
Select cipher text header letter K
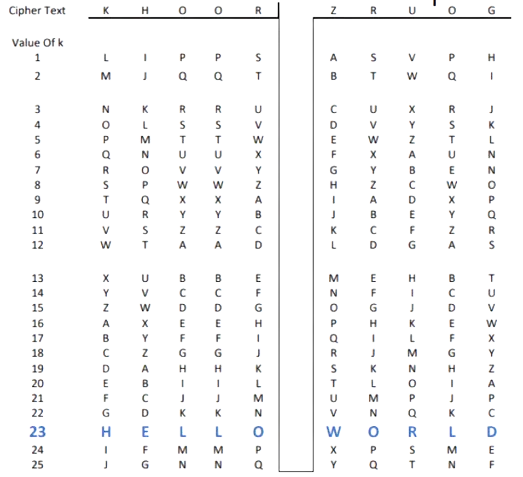pyautogui.click(x=106, y=11)
